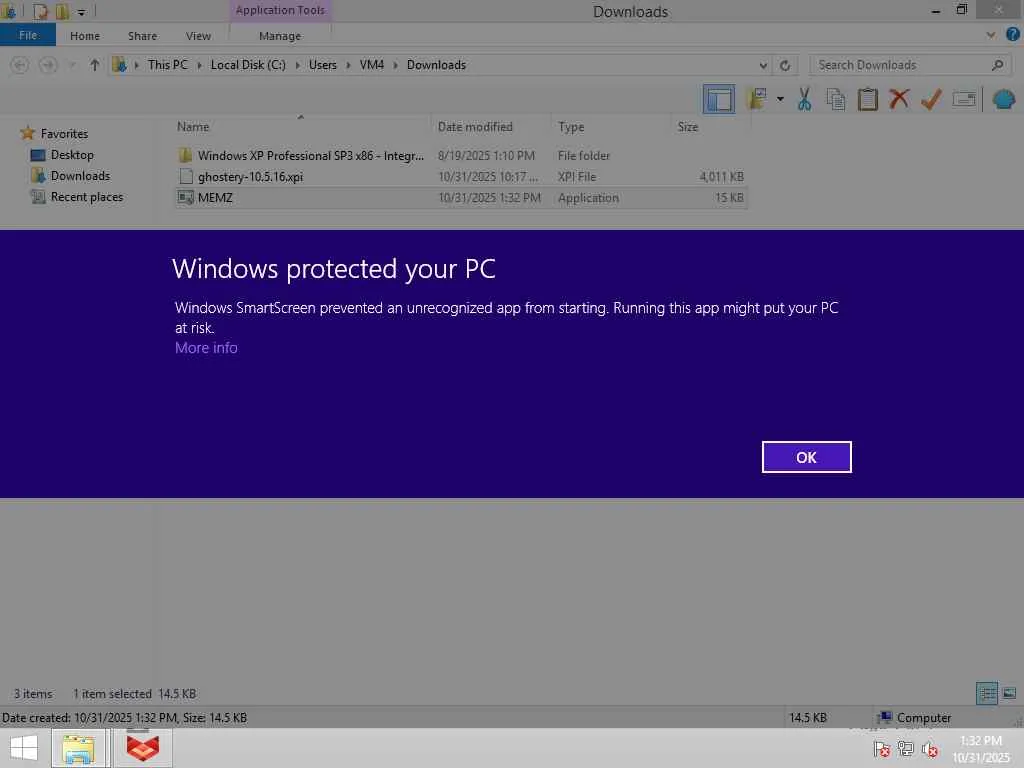Screen dimensions: 1024x768
Task: Switch to large thumbnails view icon
Action: click(x=1009, y=694)
